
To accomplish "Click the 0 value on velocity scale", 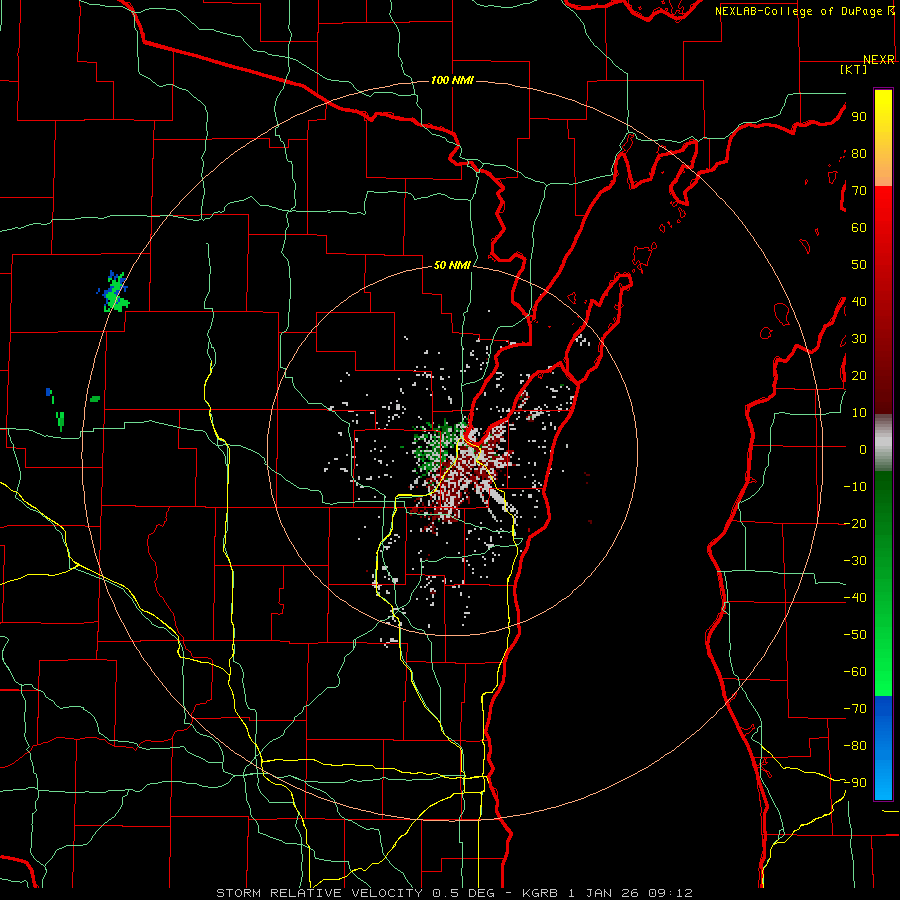I will coord(863,450).
